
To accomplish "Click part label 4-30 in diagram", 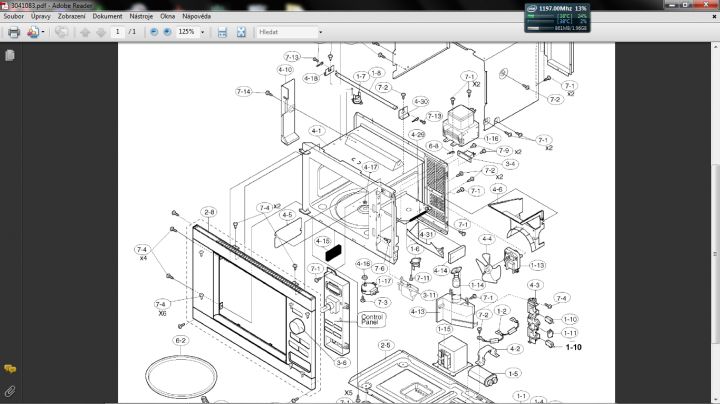I will (421, 101).
